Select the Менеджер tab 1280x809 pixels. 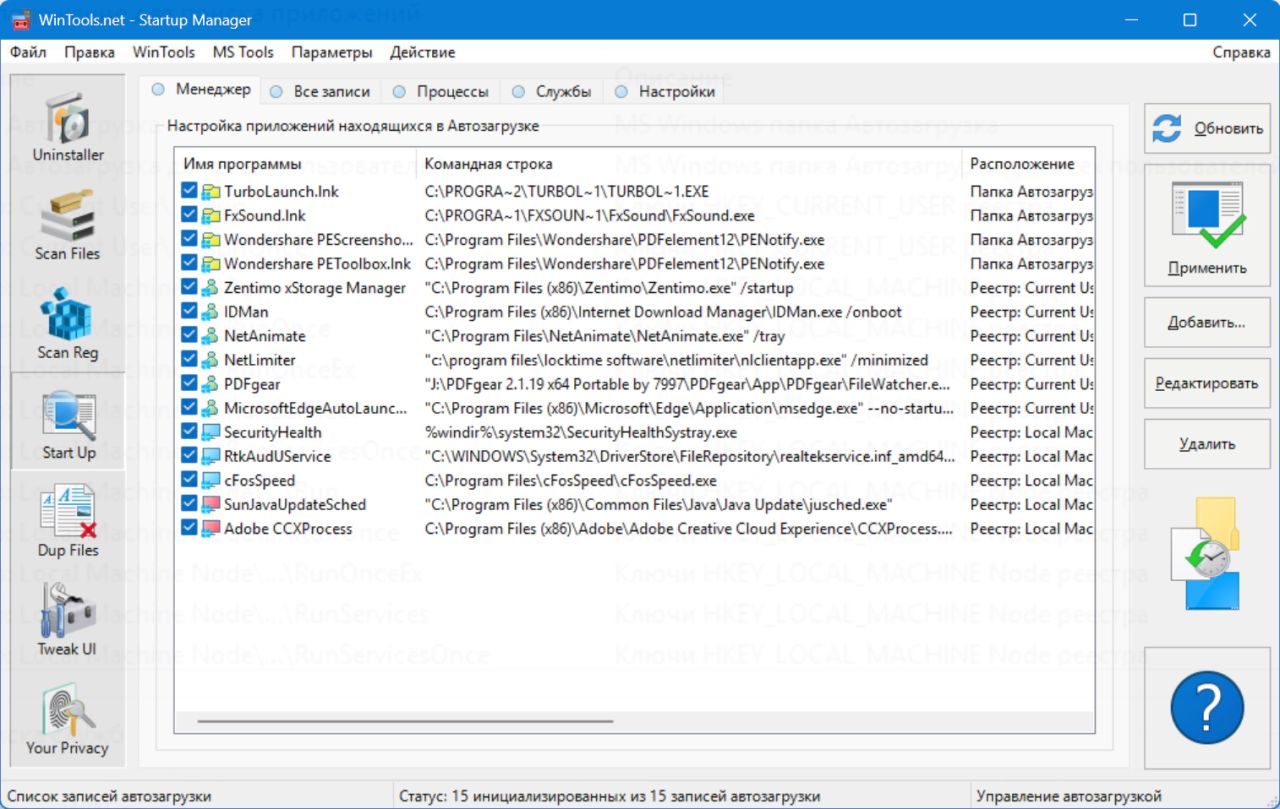click(x=201, y=89)
